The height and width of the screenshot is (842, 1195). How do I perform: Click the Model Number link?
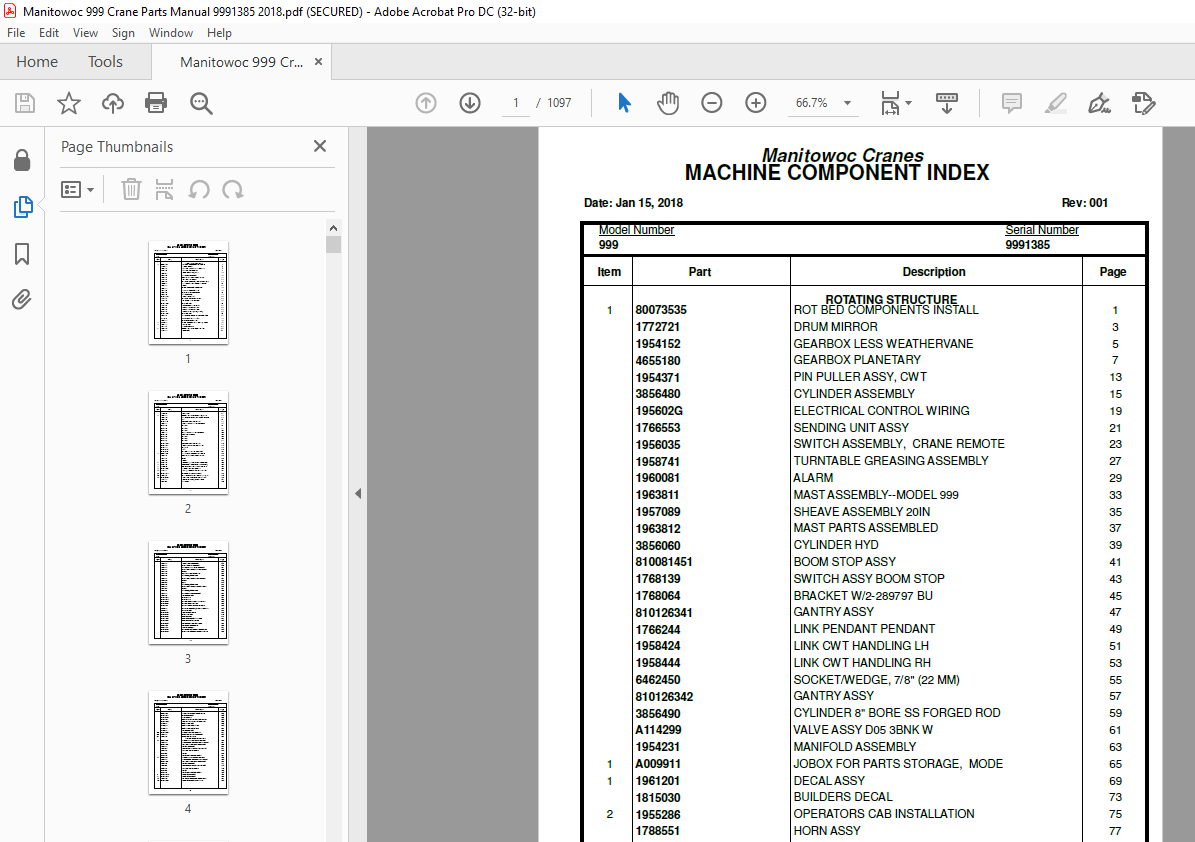pyautogui.click(x=636, y=229)
